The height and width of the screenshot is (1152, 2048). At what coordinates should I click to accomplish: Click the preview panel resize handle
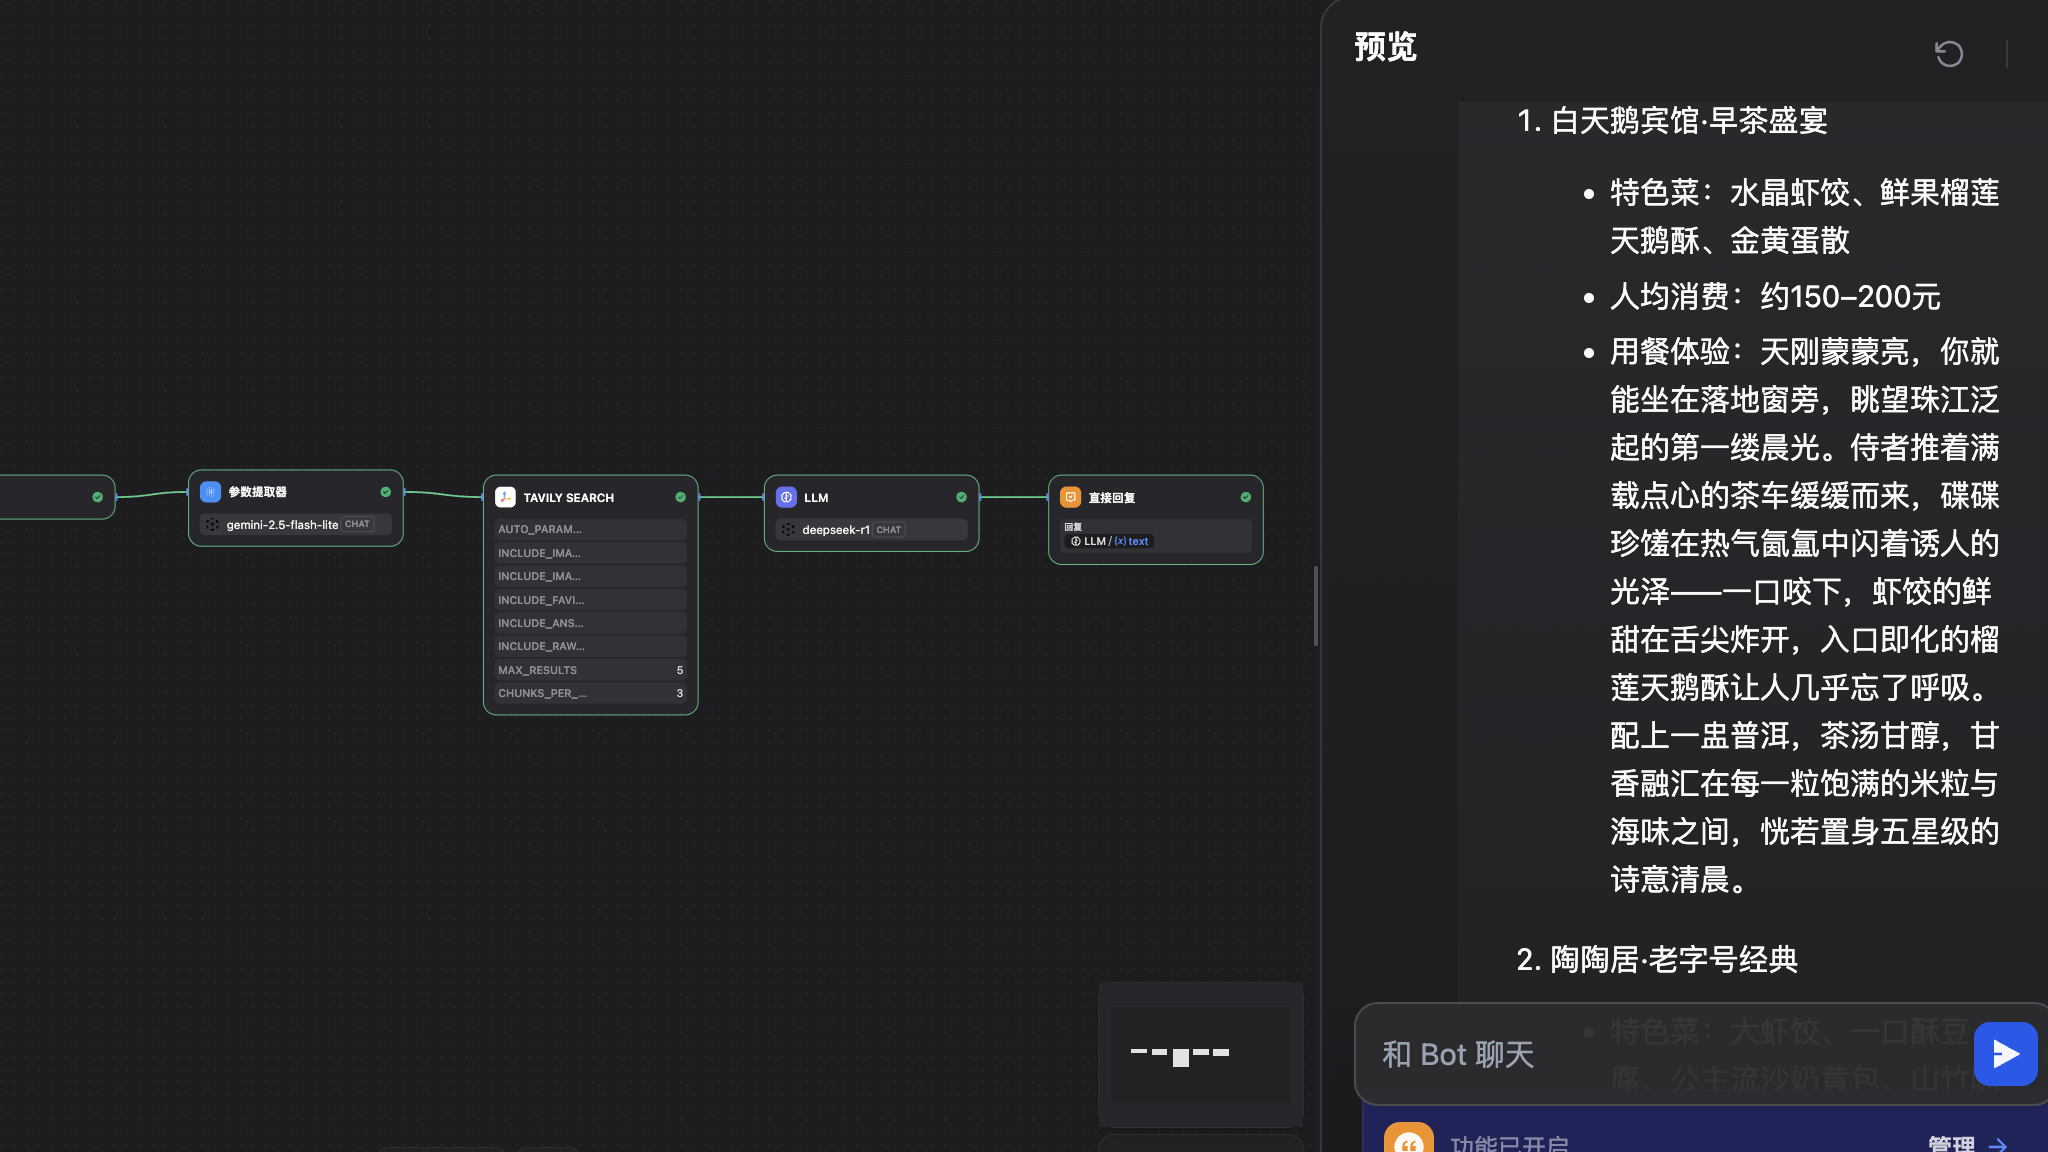click(1316, 606)
